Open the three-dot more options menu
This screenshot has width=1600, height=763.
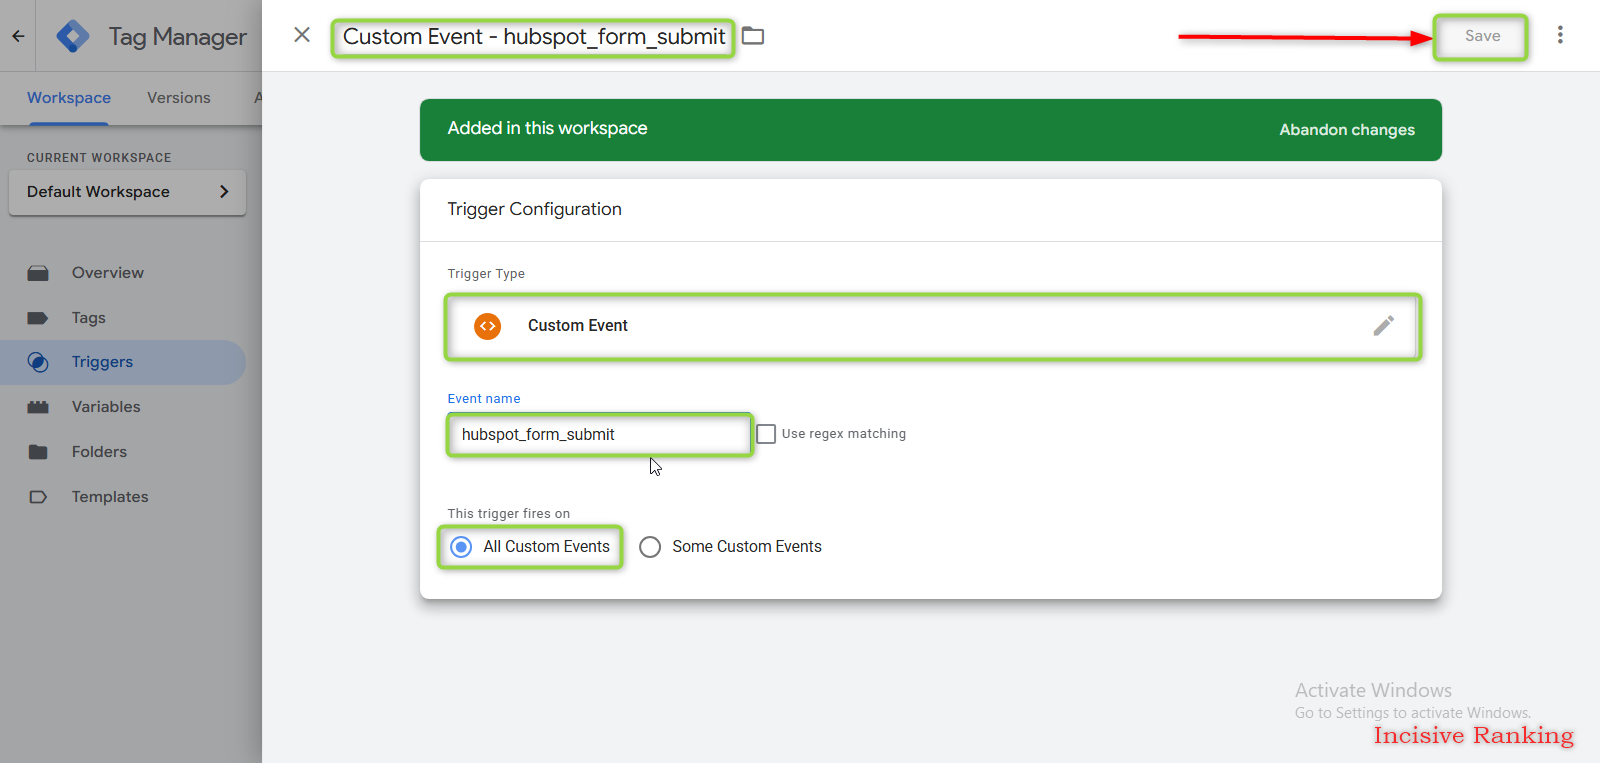1560,35
